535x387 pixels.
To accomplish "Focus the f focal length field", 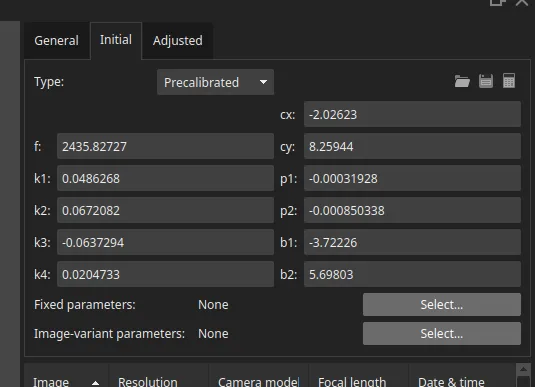I will pos(165,146).
